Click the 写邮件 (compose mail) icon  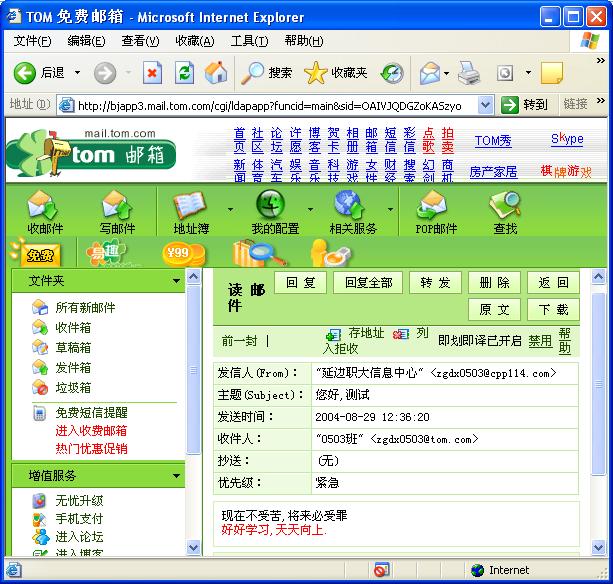coord(117,206)
